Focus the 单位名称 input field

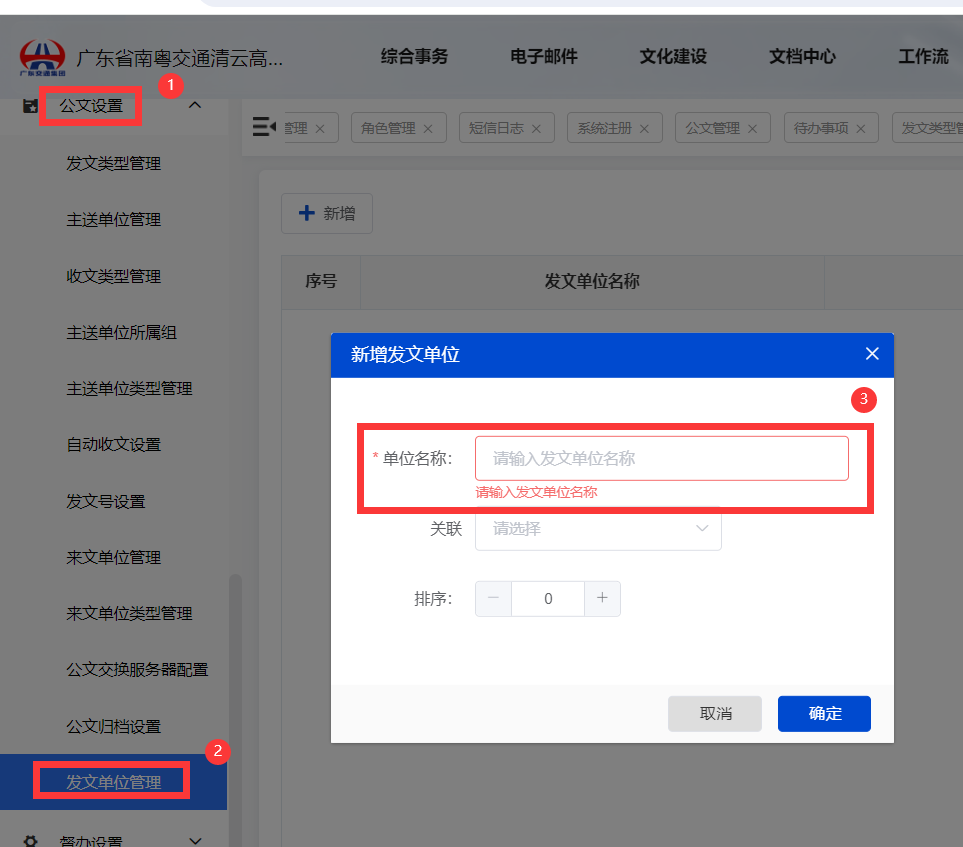(661, 458)
